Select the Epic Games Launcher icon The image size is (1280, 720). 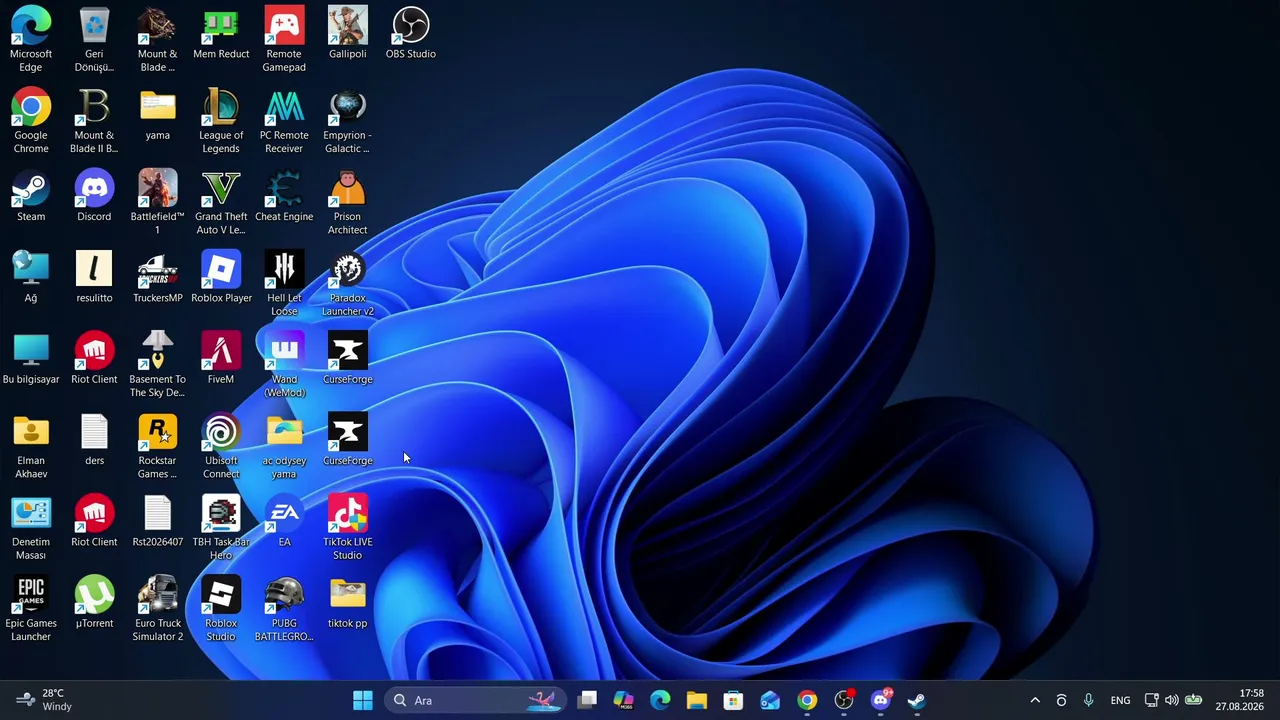31,609
